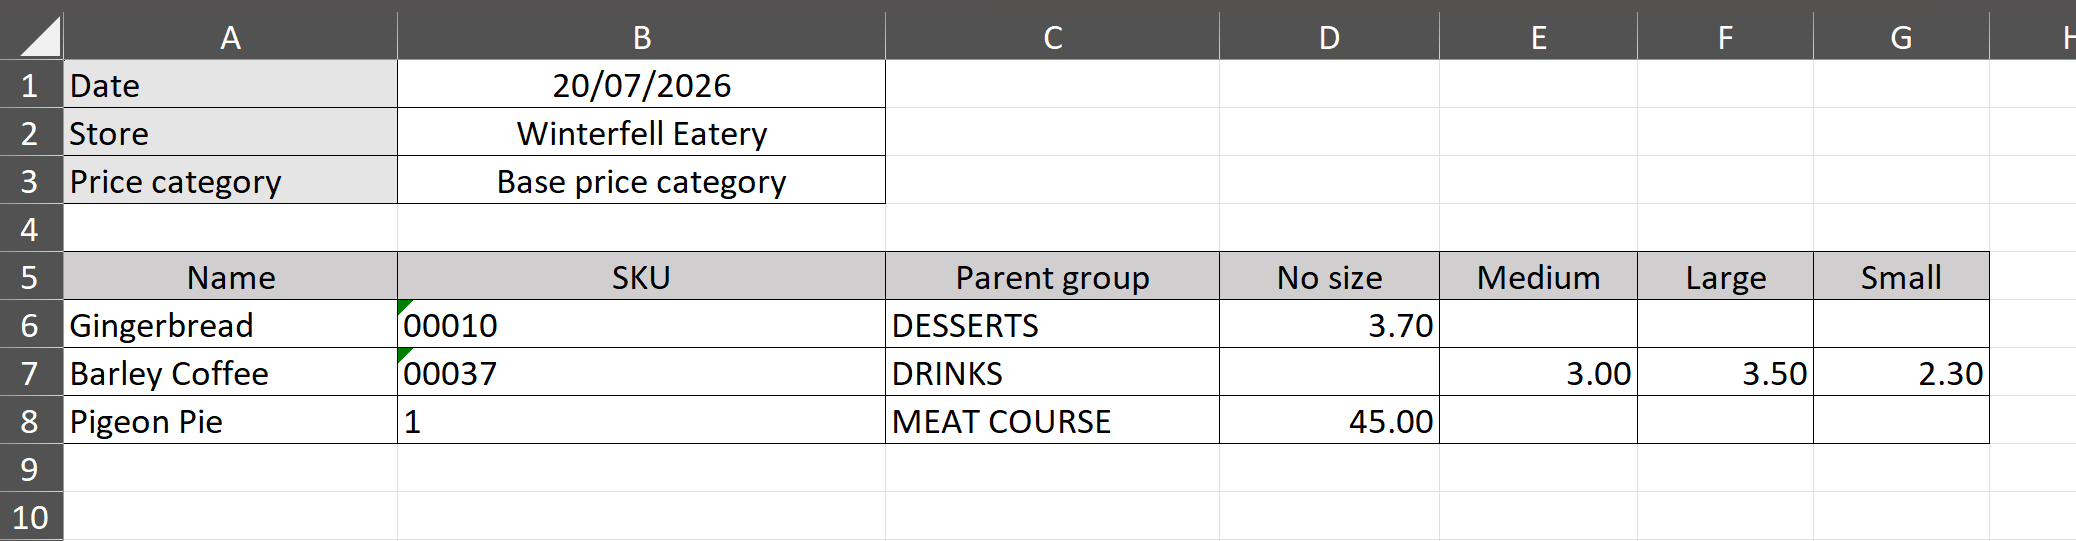
Task: Click Barley Coffee Large price 3.50
Action: [1725, 372]
